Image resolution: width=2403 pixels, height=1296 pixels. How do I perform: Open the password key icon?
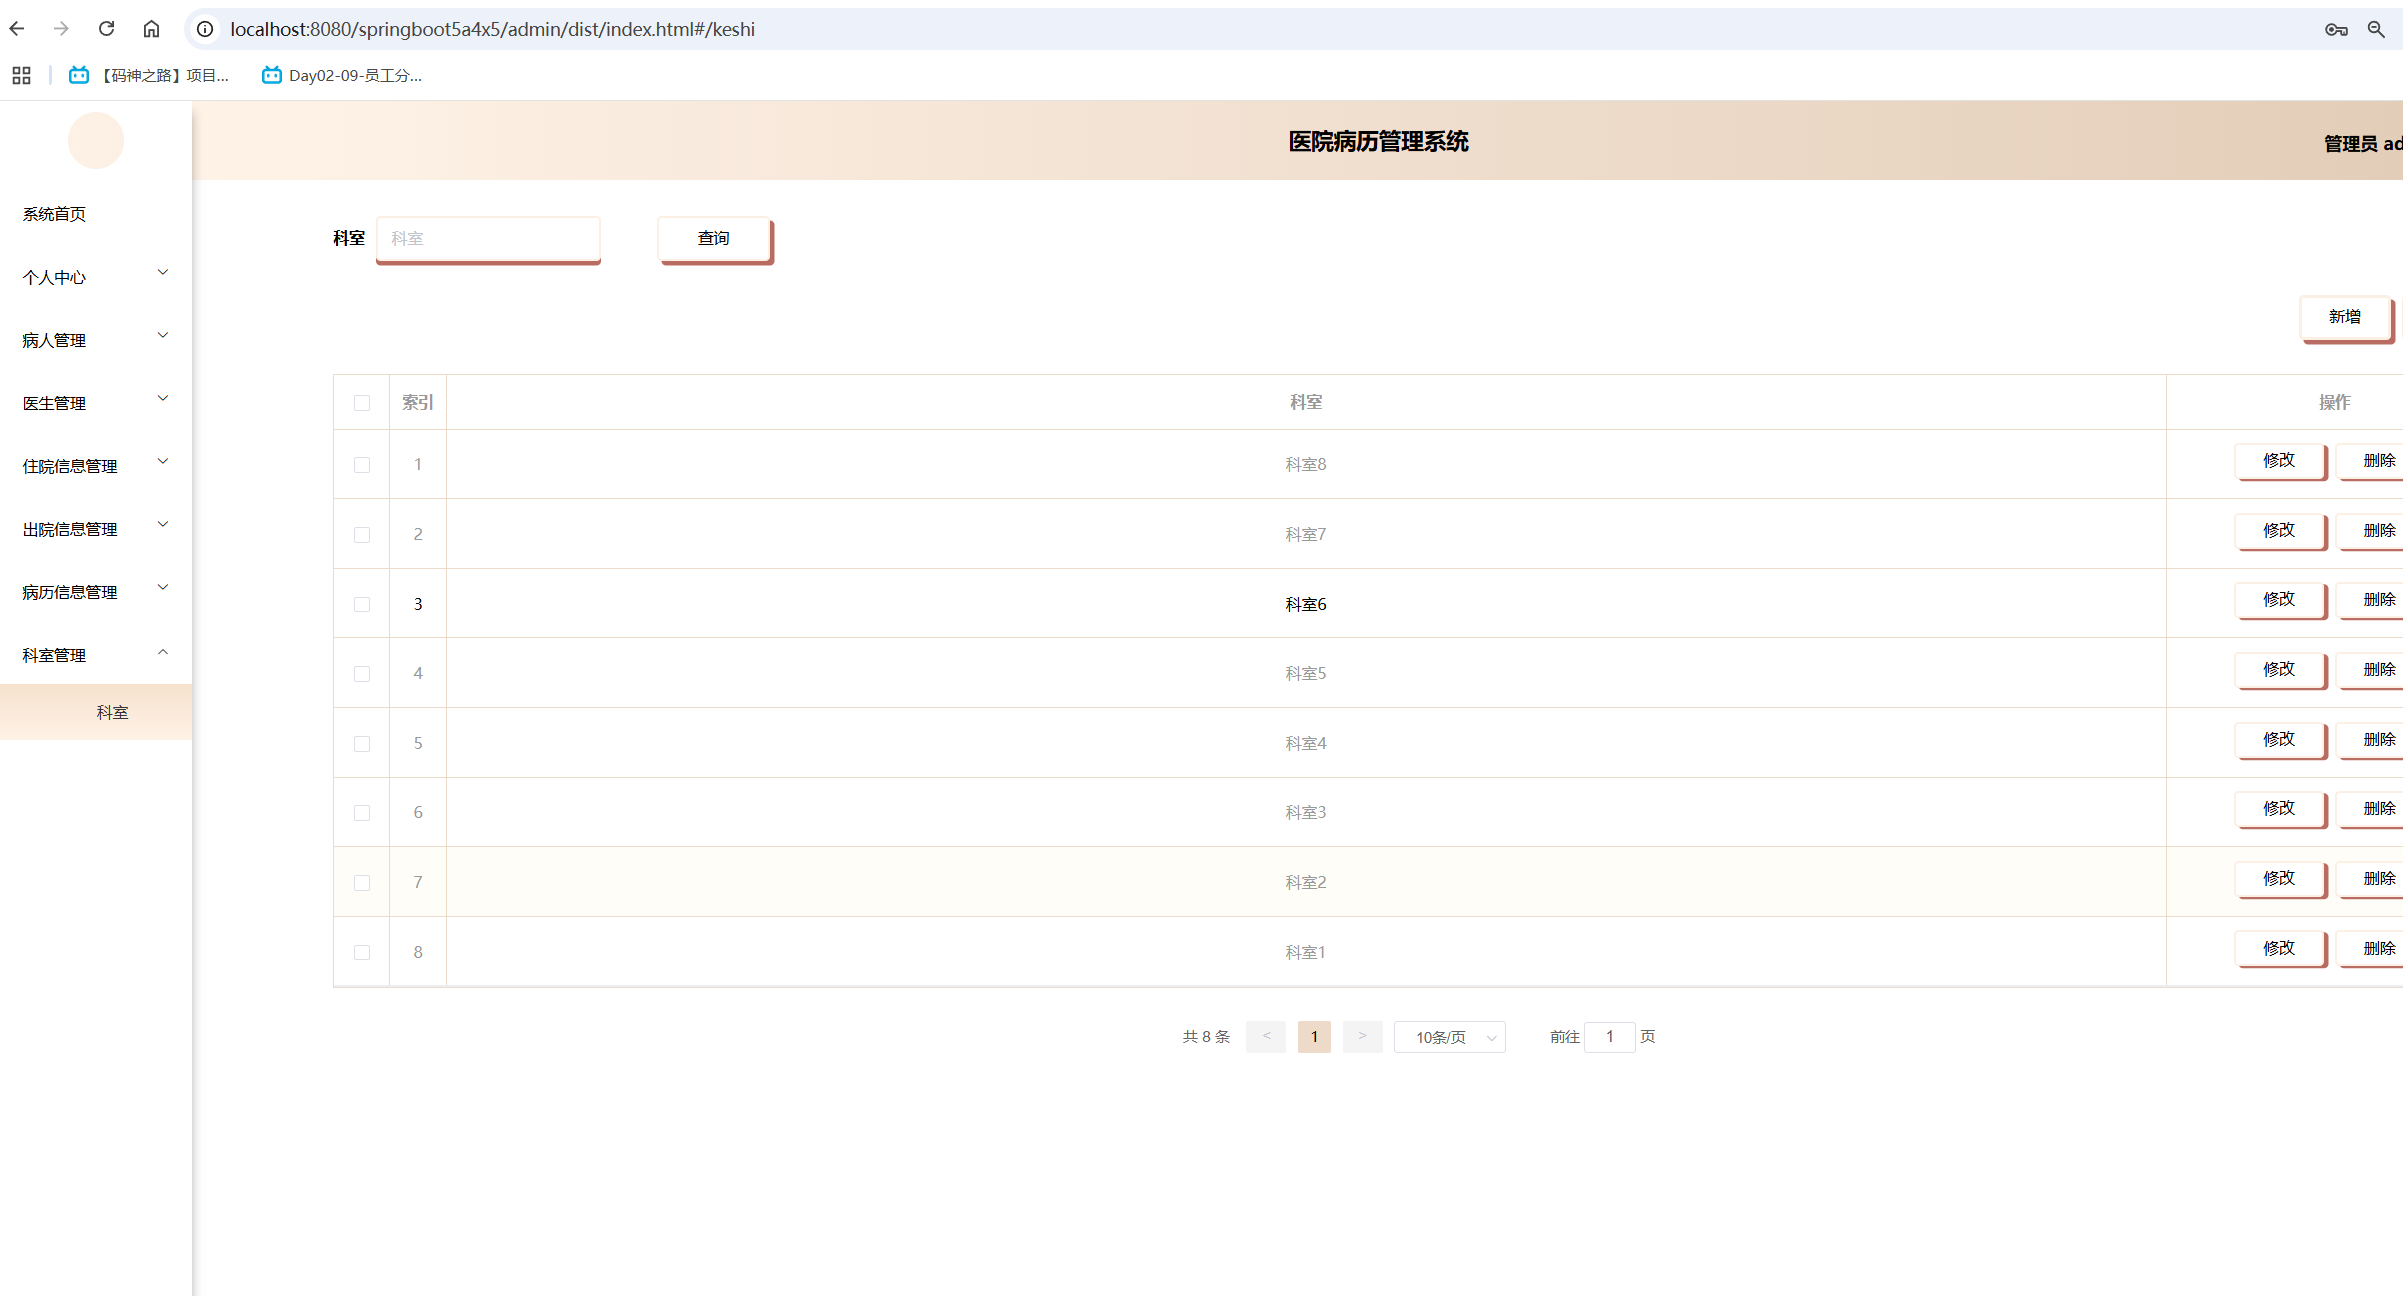click(x=2336, y=29)
